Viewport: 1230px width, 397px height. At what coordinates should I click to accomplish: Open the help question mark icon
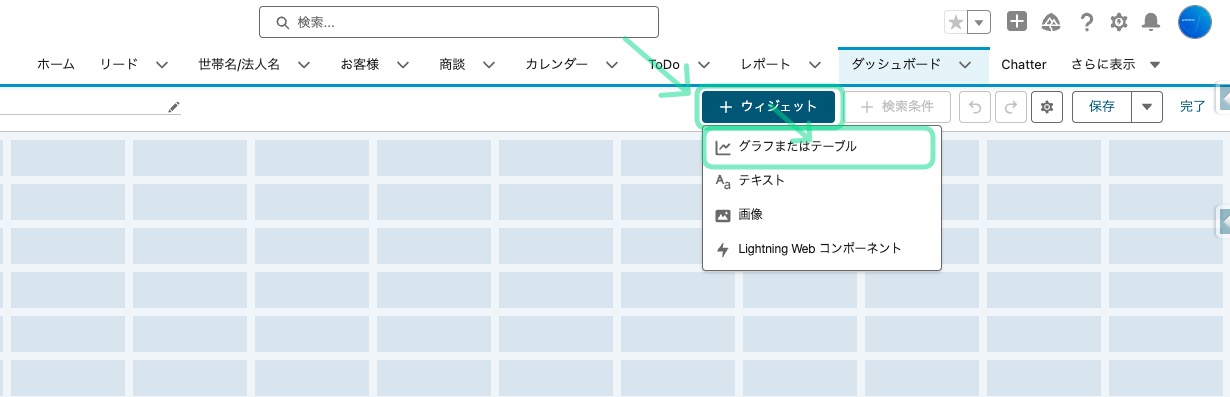click(1087, 22)
